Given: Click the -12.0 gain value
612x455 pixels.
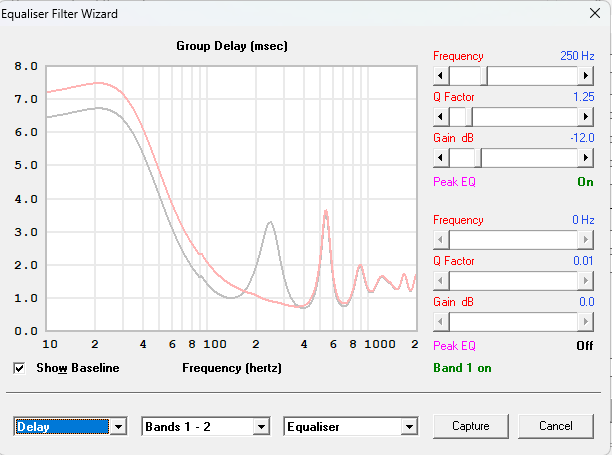Looking at the screenshot, I should tap(582, 138).
